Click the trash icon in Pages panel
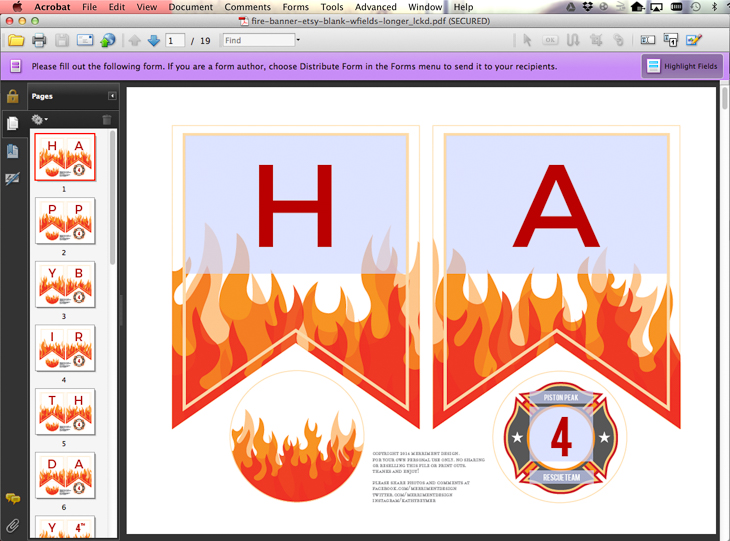Screen dimensions: 730x541 107,120
